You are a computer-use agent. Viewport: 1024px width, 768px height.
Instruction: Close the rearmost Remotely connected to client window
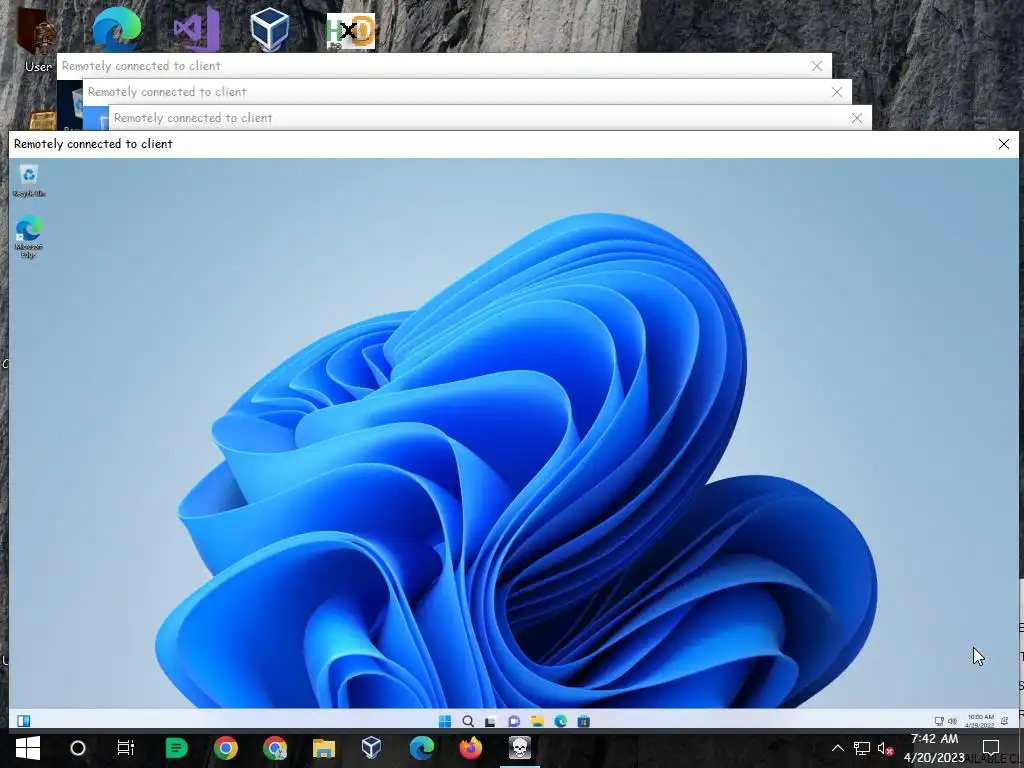click(x=817, y=66)
